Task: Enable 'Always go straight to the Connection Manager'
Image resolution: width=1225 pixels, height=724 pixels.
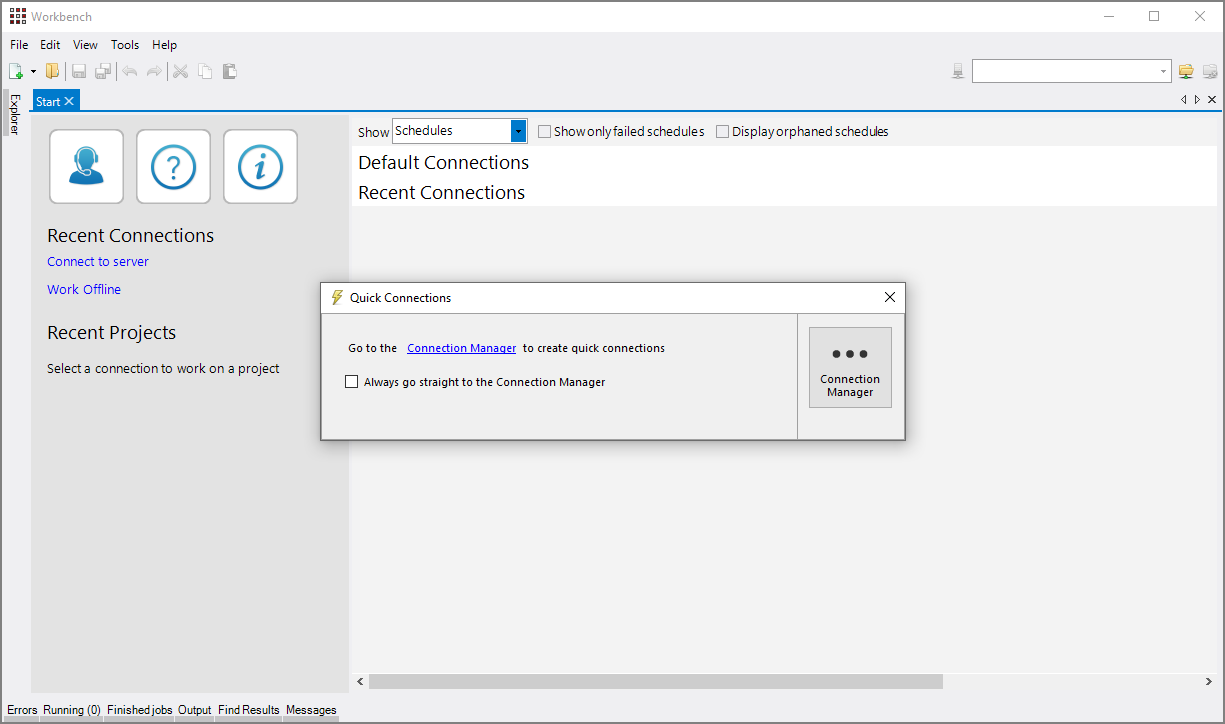Action: tap(352, 382)
